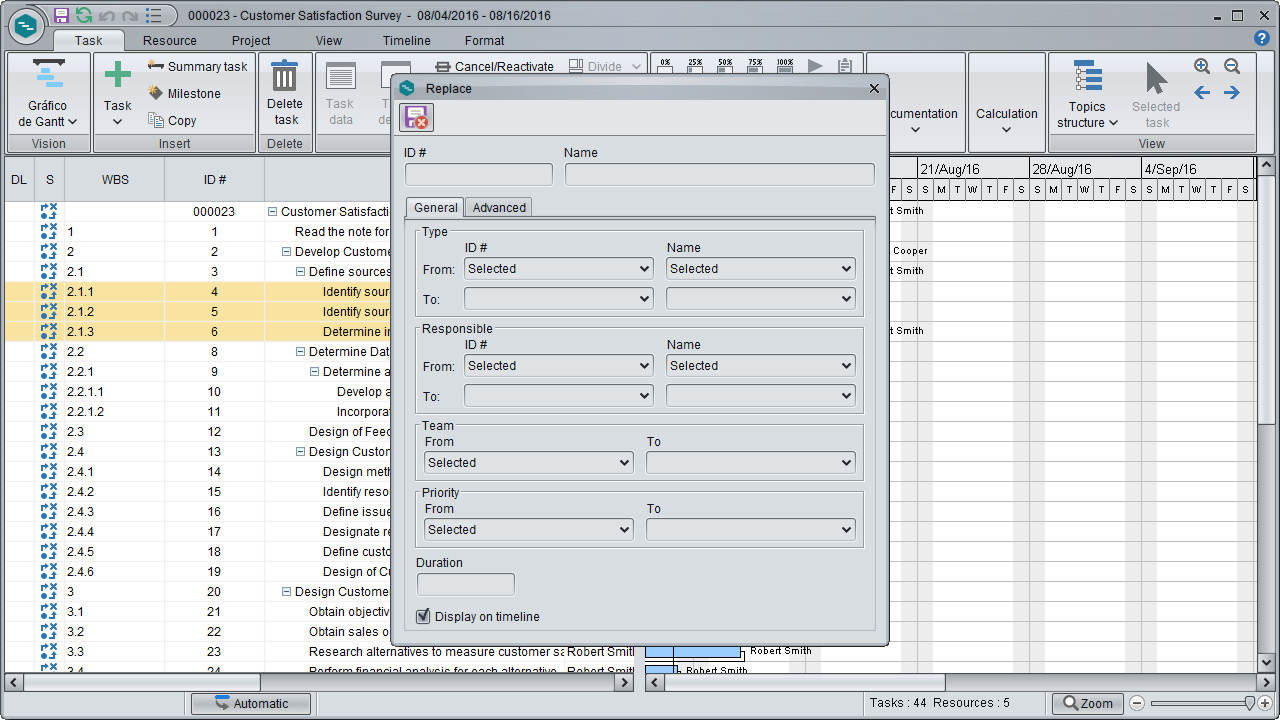The width and height of the screenshot is (1280, 720).
Task: Click the Milestone icon
Action: (x=156, y=93)
